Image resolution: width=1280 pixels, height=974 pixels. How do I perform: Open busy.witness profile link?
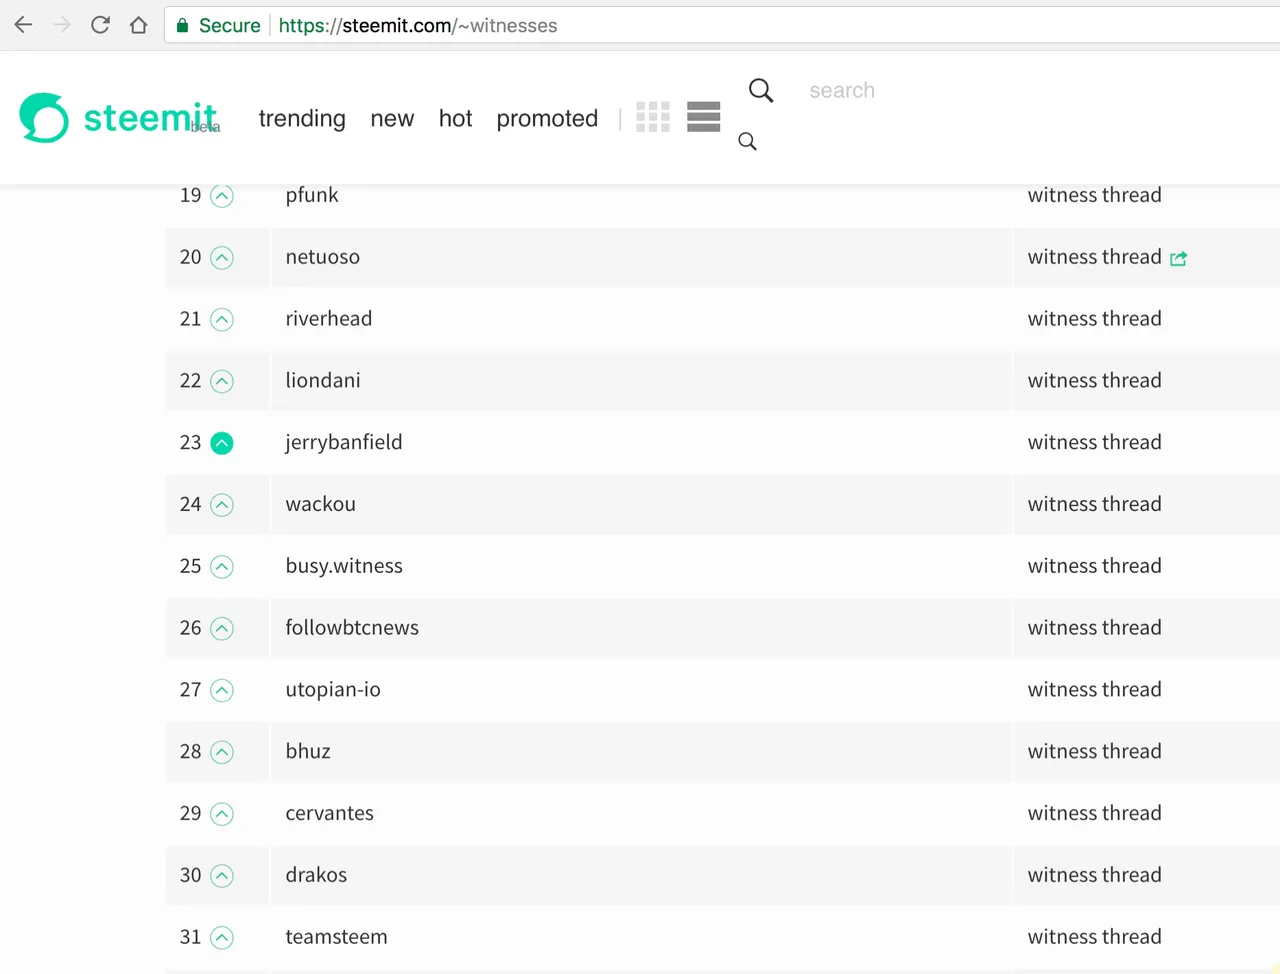344,566
